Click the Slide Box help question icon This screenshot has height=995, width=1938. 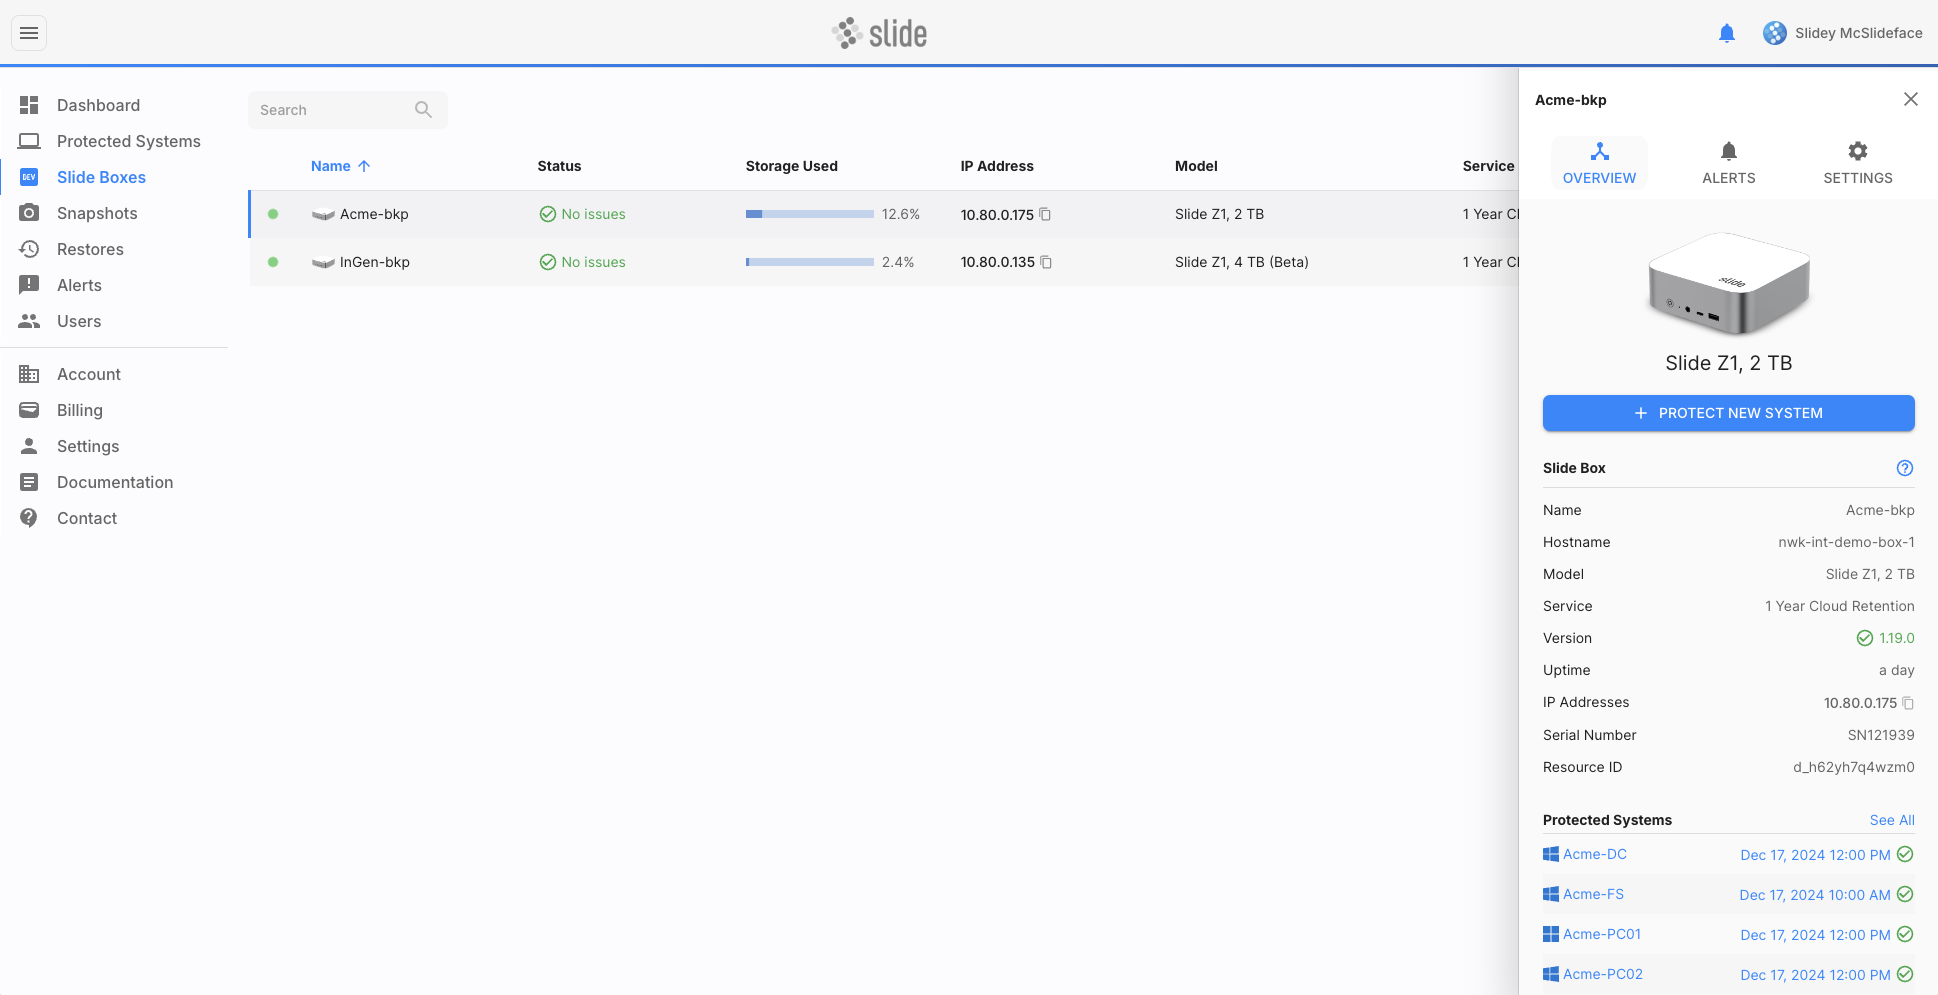(1905, 468)
